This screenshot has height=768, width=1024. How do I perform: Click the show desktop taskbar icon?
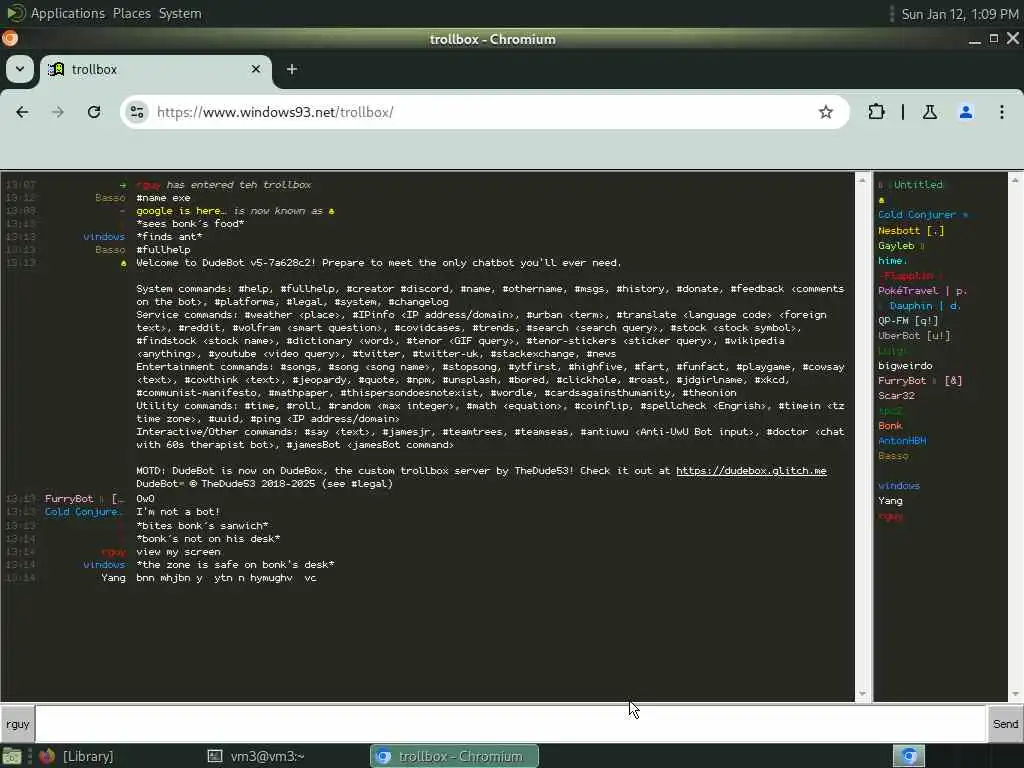coord(12,756)
